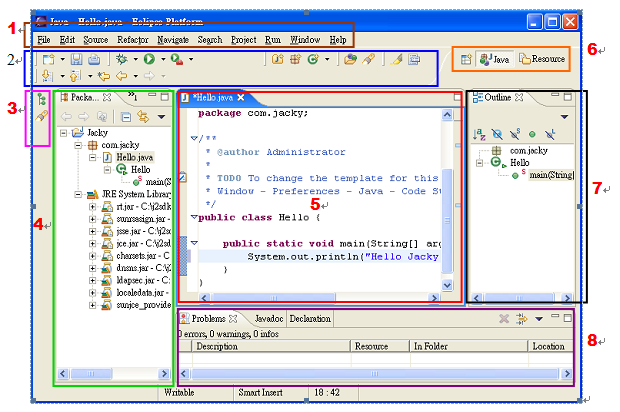Toggle alphabetical Sort in Outline
Screen dimensions: 620x412
coord(479,134)
